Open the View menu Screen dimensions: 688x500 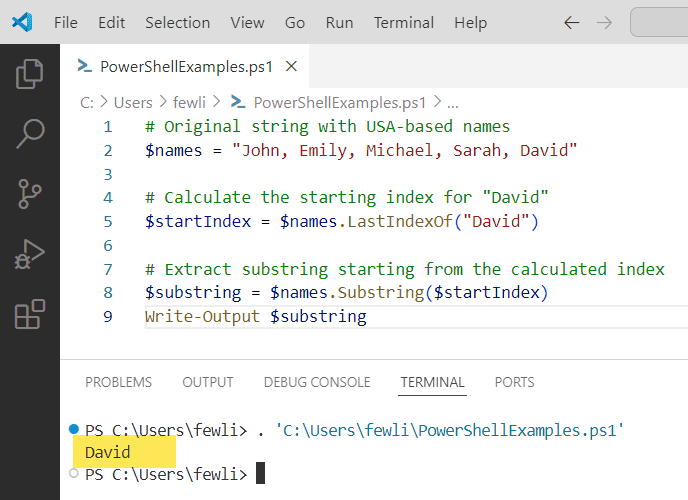247,22
